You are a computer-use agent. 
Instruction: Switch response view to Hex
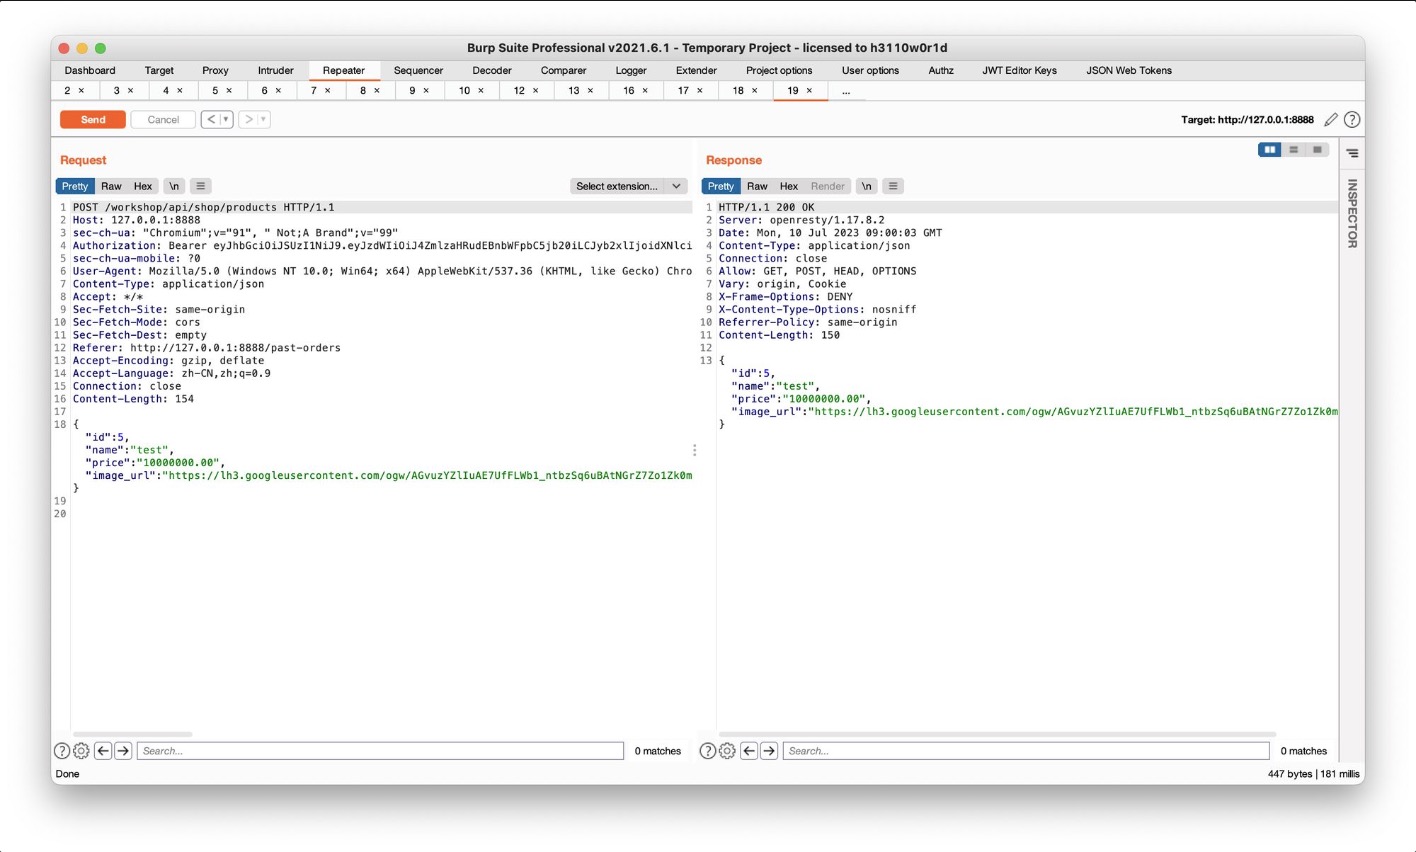pyautogui.click(x=789, y=186)
